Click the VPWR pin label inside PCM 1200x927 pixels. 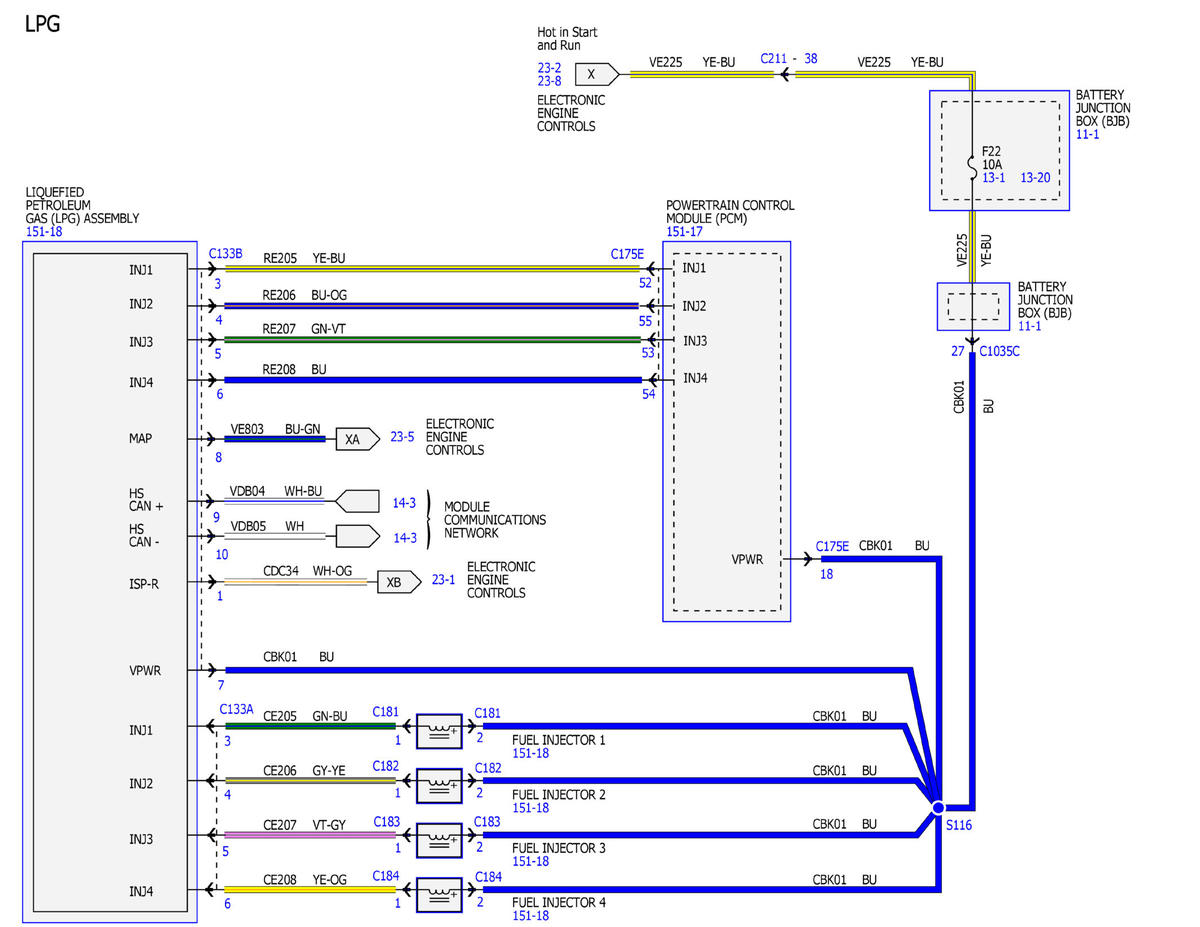click(x=747, y=560)
